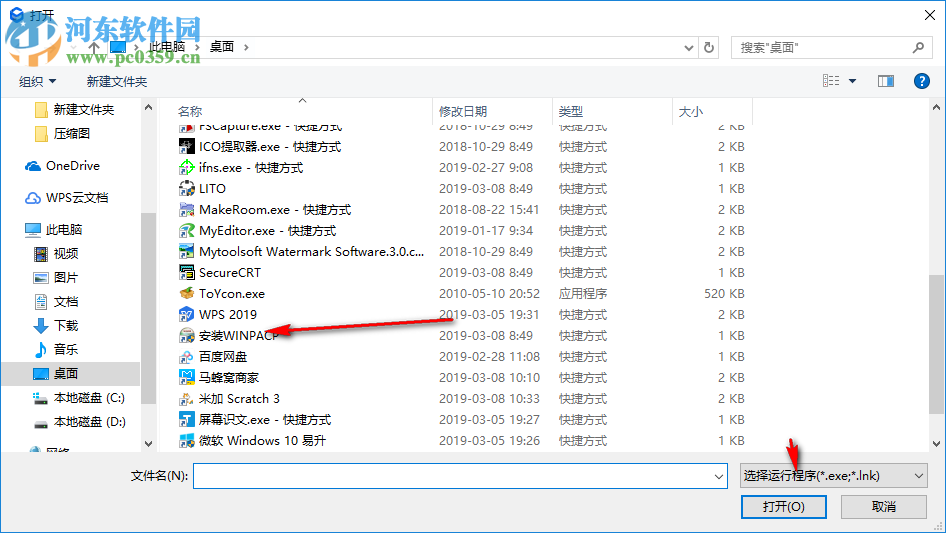Expand the address bar history dropdown
946x533 pixels.
click(x=688, y=47)
